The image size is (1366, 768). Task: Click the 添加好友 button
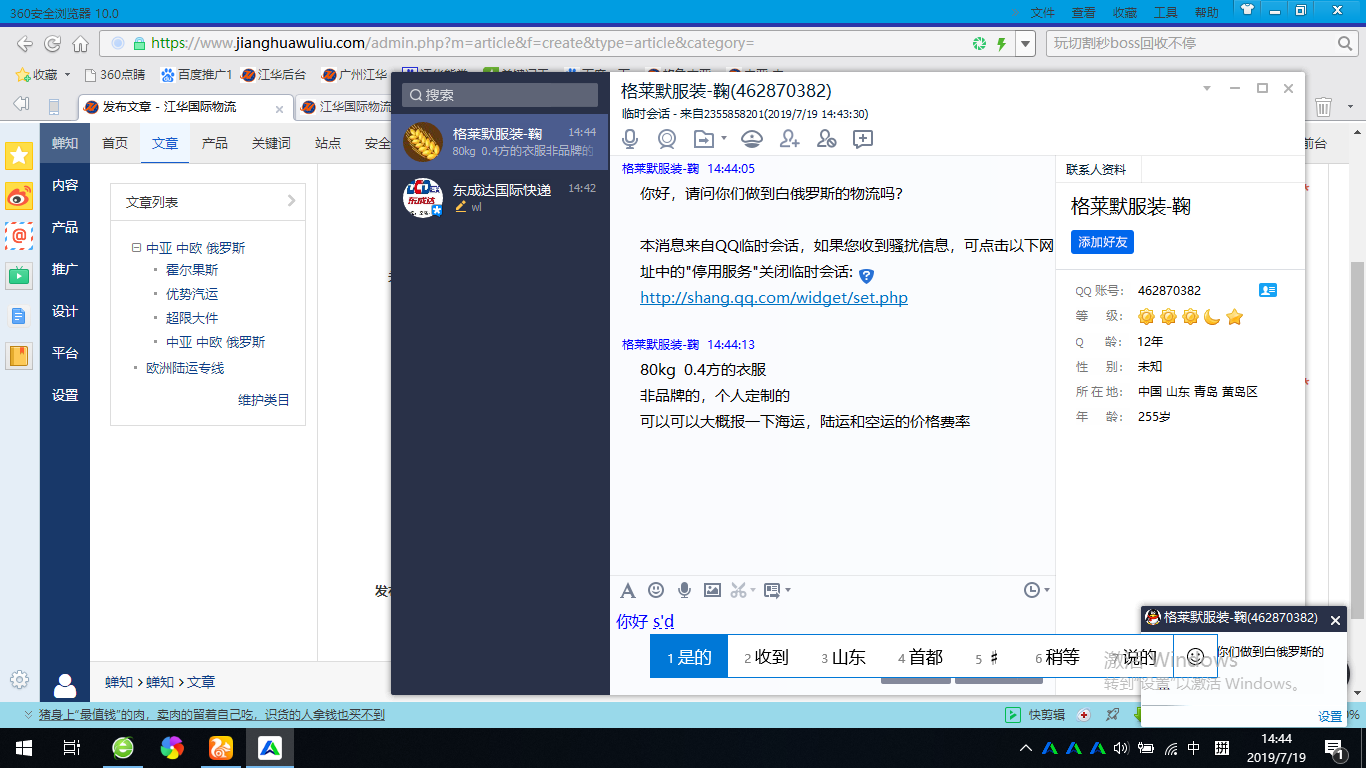pos(1102,243)
